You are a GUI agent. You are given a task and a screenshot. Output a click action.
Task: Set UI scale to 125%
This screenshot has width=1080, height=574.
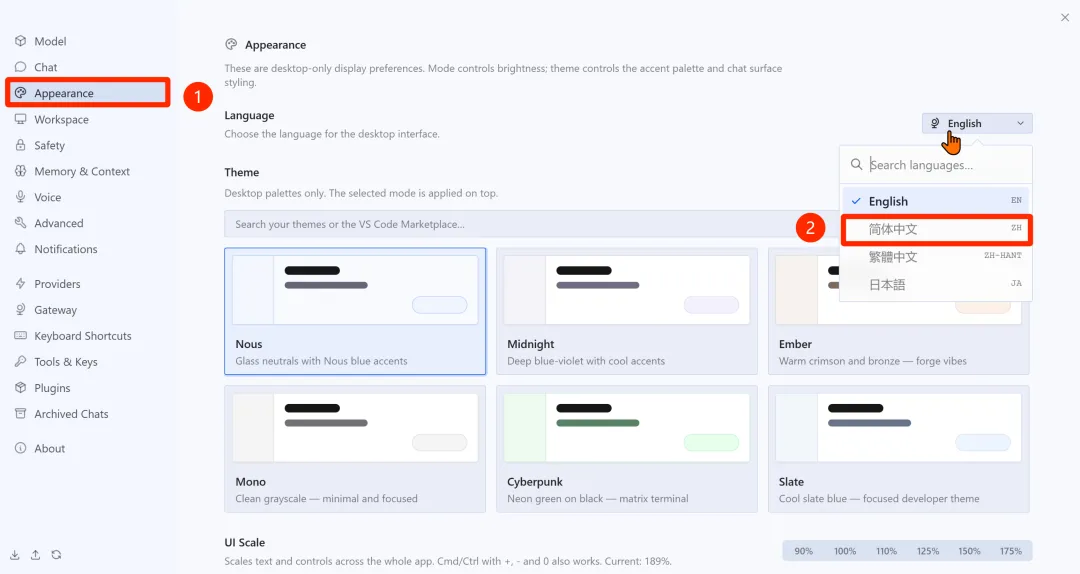[x=928, y=551]
